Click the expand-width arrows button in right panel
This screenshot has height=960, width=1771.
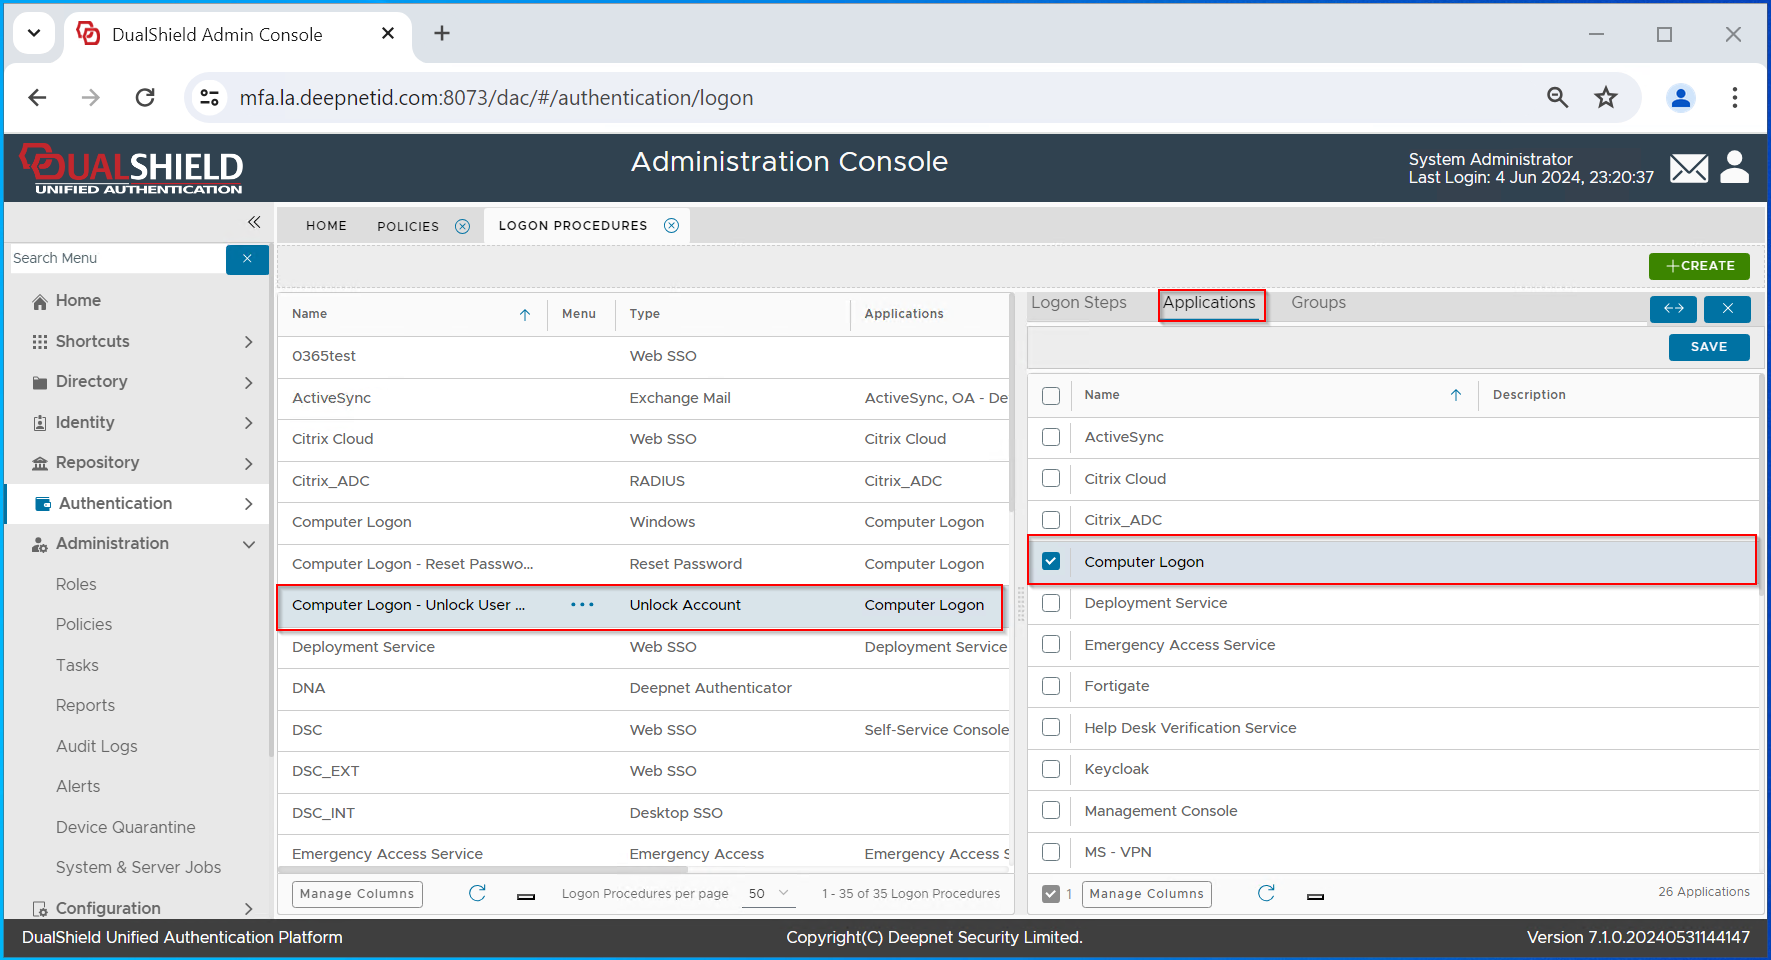[x=1673, y=309]
